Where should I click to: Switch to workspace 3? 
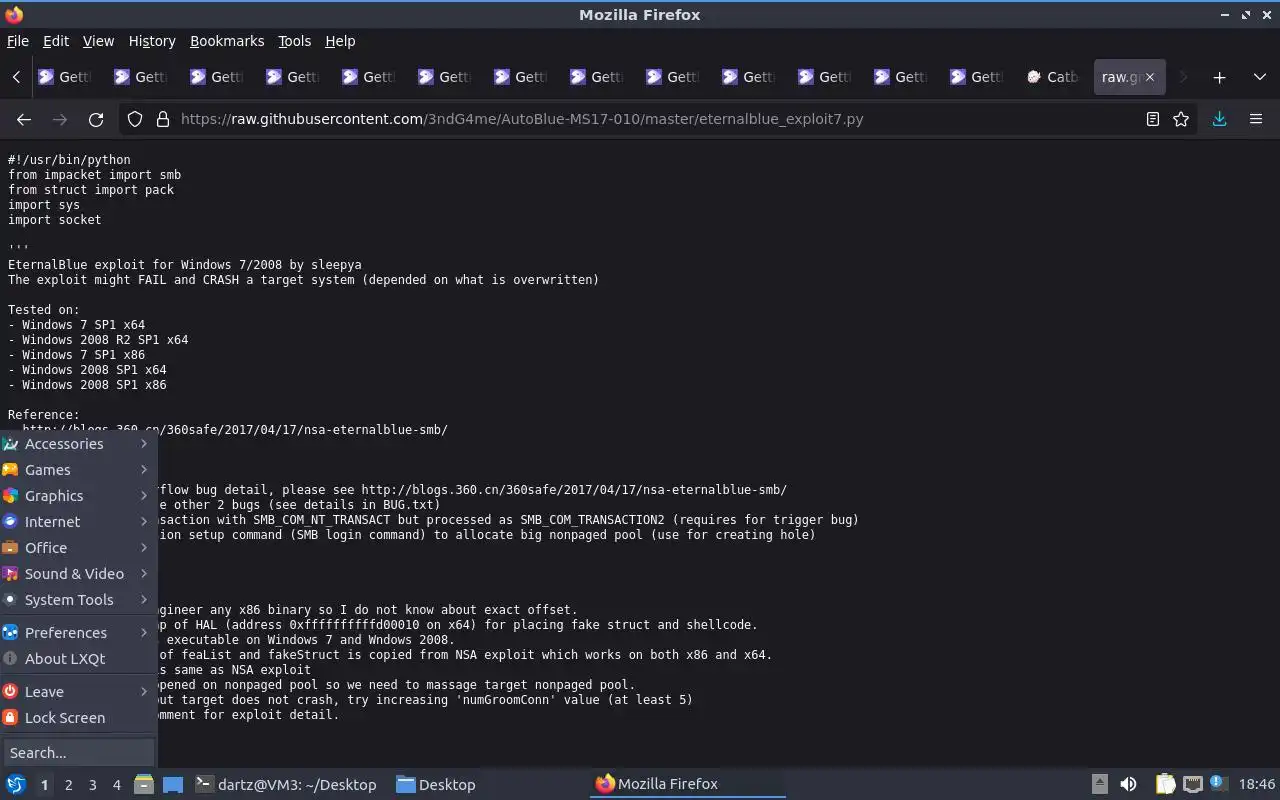[x=92, y=785]
